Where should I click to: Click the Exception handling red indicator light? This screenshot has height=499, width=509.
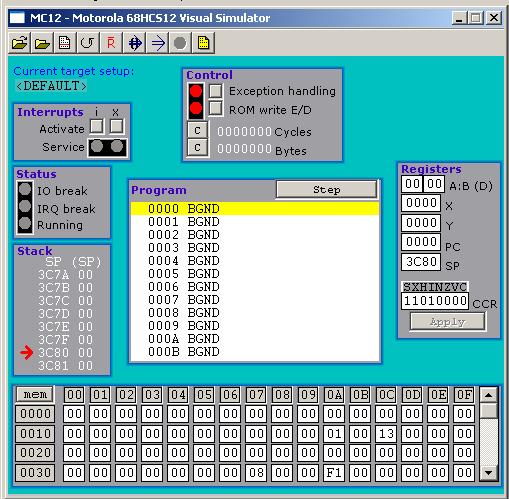196,91
